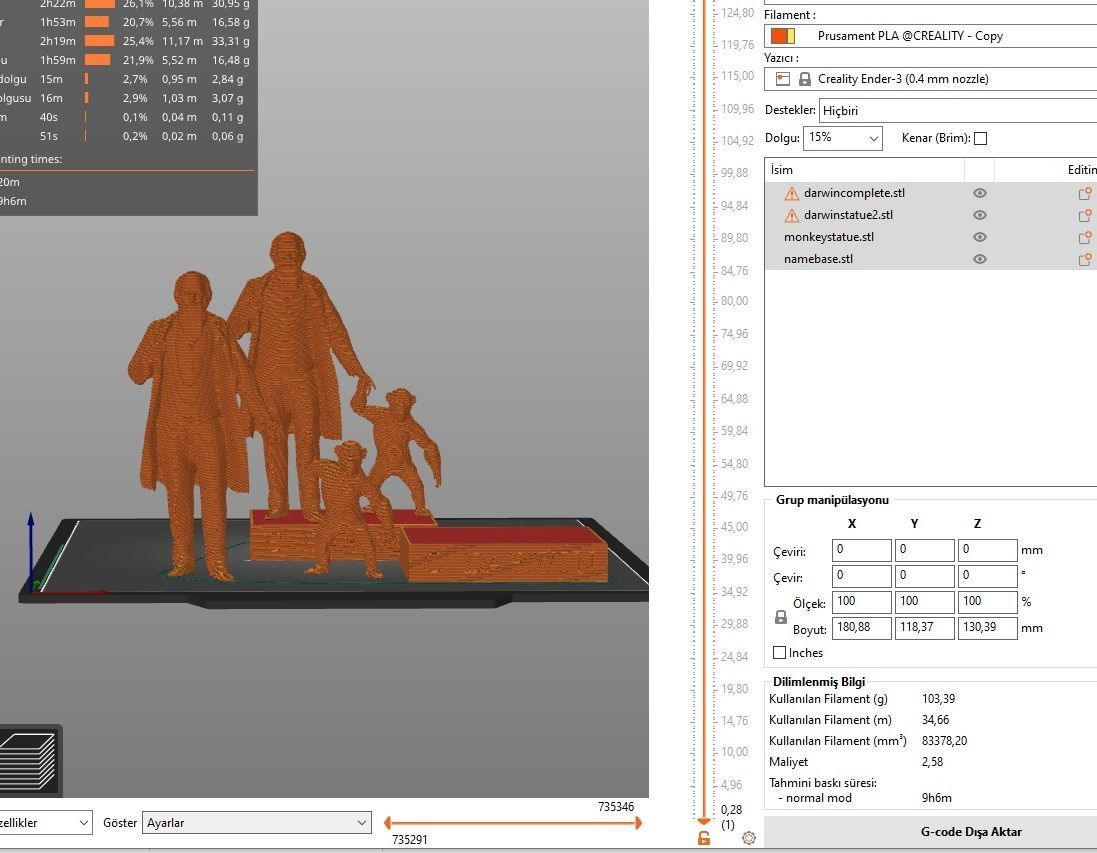Click the Çeviri Y input field
Viewport: 1097px width, 853px height.
924,550
